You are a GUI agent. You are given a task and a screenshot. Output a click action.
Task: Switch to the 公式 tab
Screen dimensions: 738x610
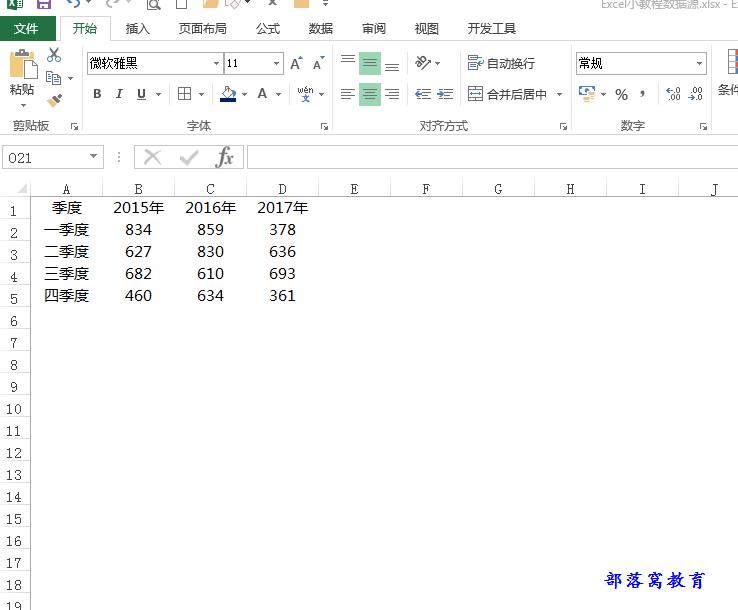pyautogui.click(x=268, y=29)
